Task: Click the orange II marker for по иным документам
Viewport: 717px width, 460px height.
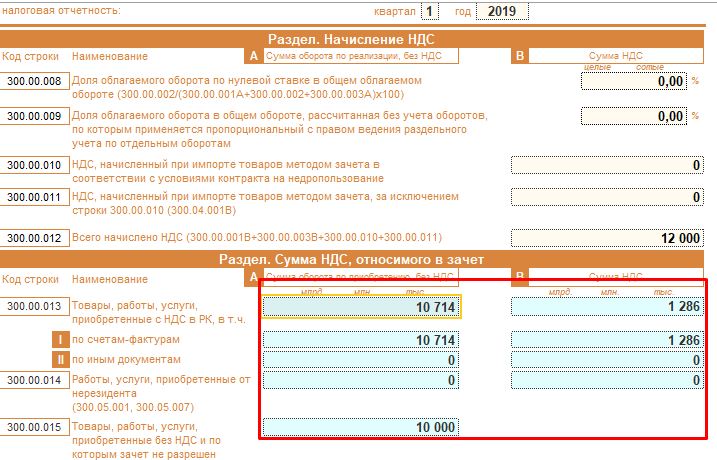Action: [x=60, y=359]
